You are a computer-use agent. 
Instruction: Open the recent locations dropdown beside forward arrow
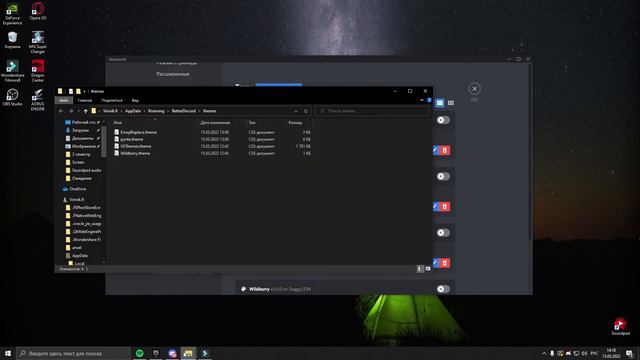point(78,111)
